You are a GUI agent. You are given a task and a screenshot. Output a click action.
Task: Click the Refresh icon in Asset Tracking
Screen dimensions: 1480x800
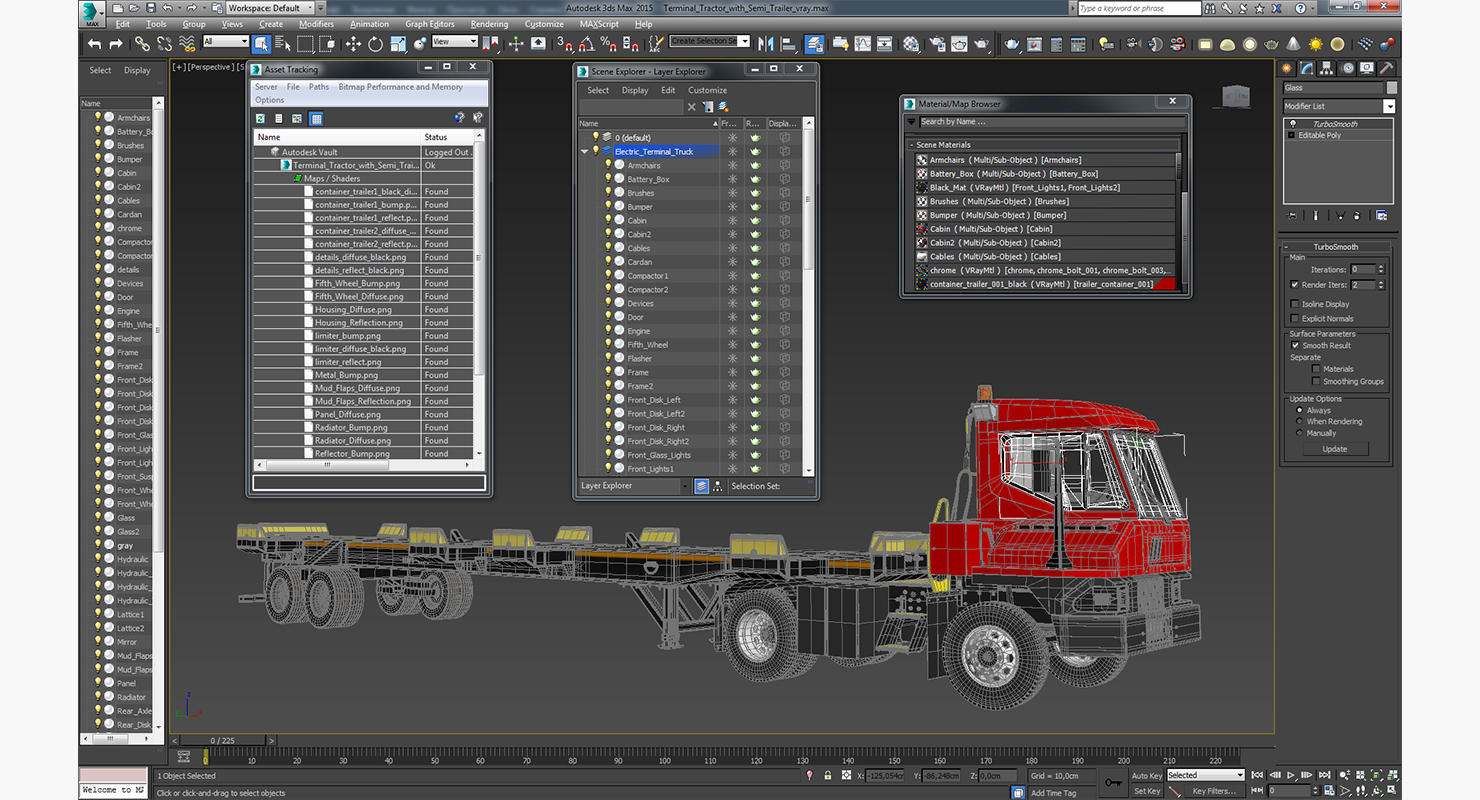pos(261,118)
